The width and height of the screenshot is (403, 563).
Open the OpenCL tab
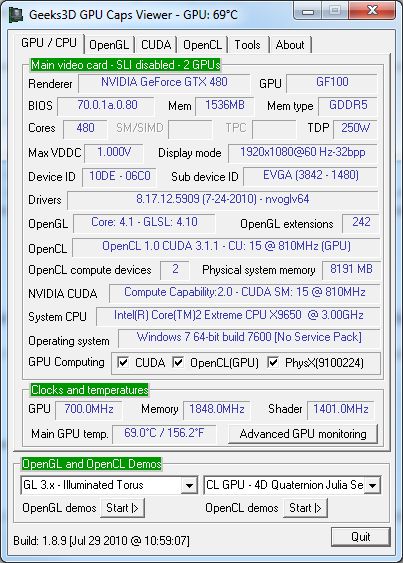coord(202,45)
